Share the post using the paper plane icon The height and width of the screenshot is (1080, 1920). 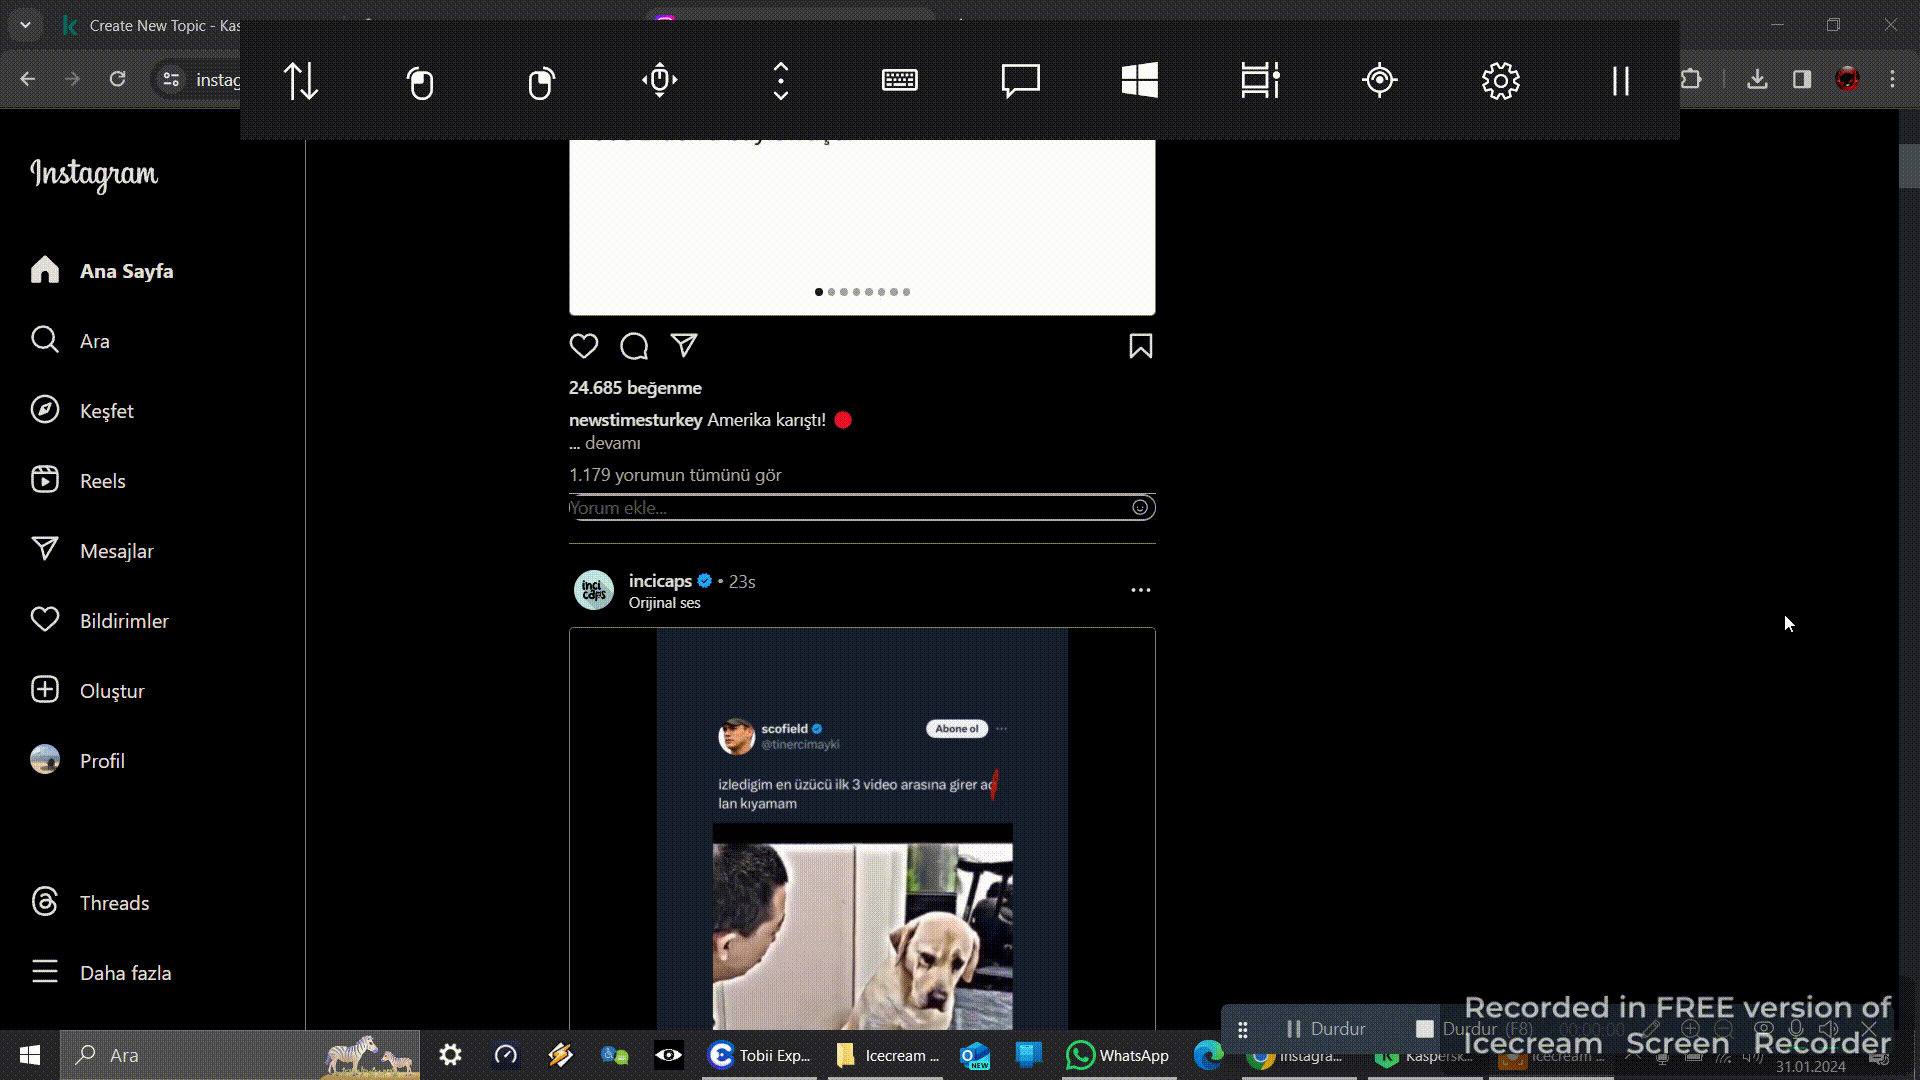coord(684,345)
